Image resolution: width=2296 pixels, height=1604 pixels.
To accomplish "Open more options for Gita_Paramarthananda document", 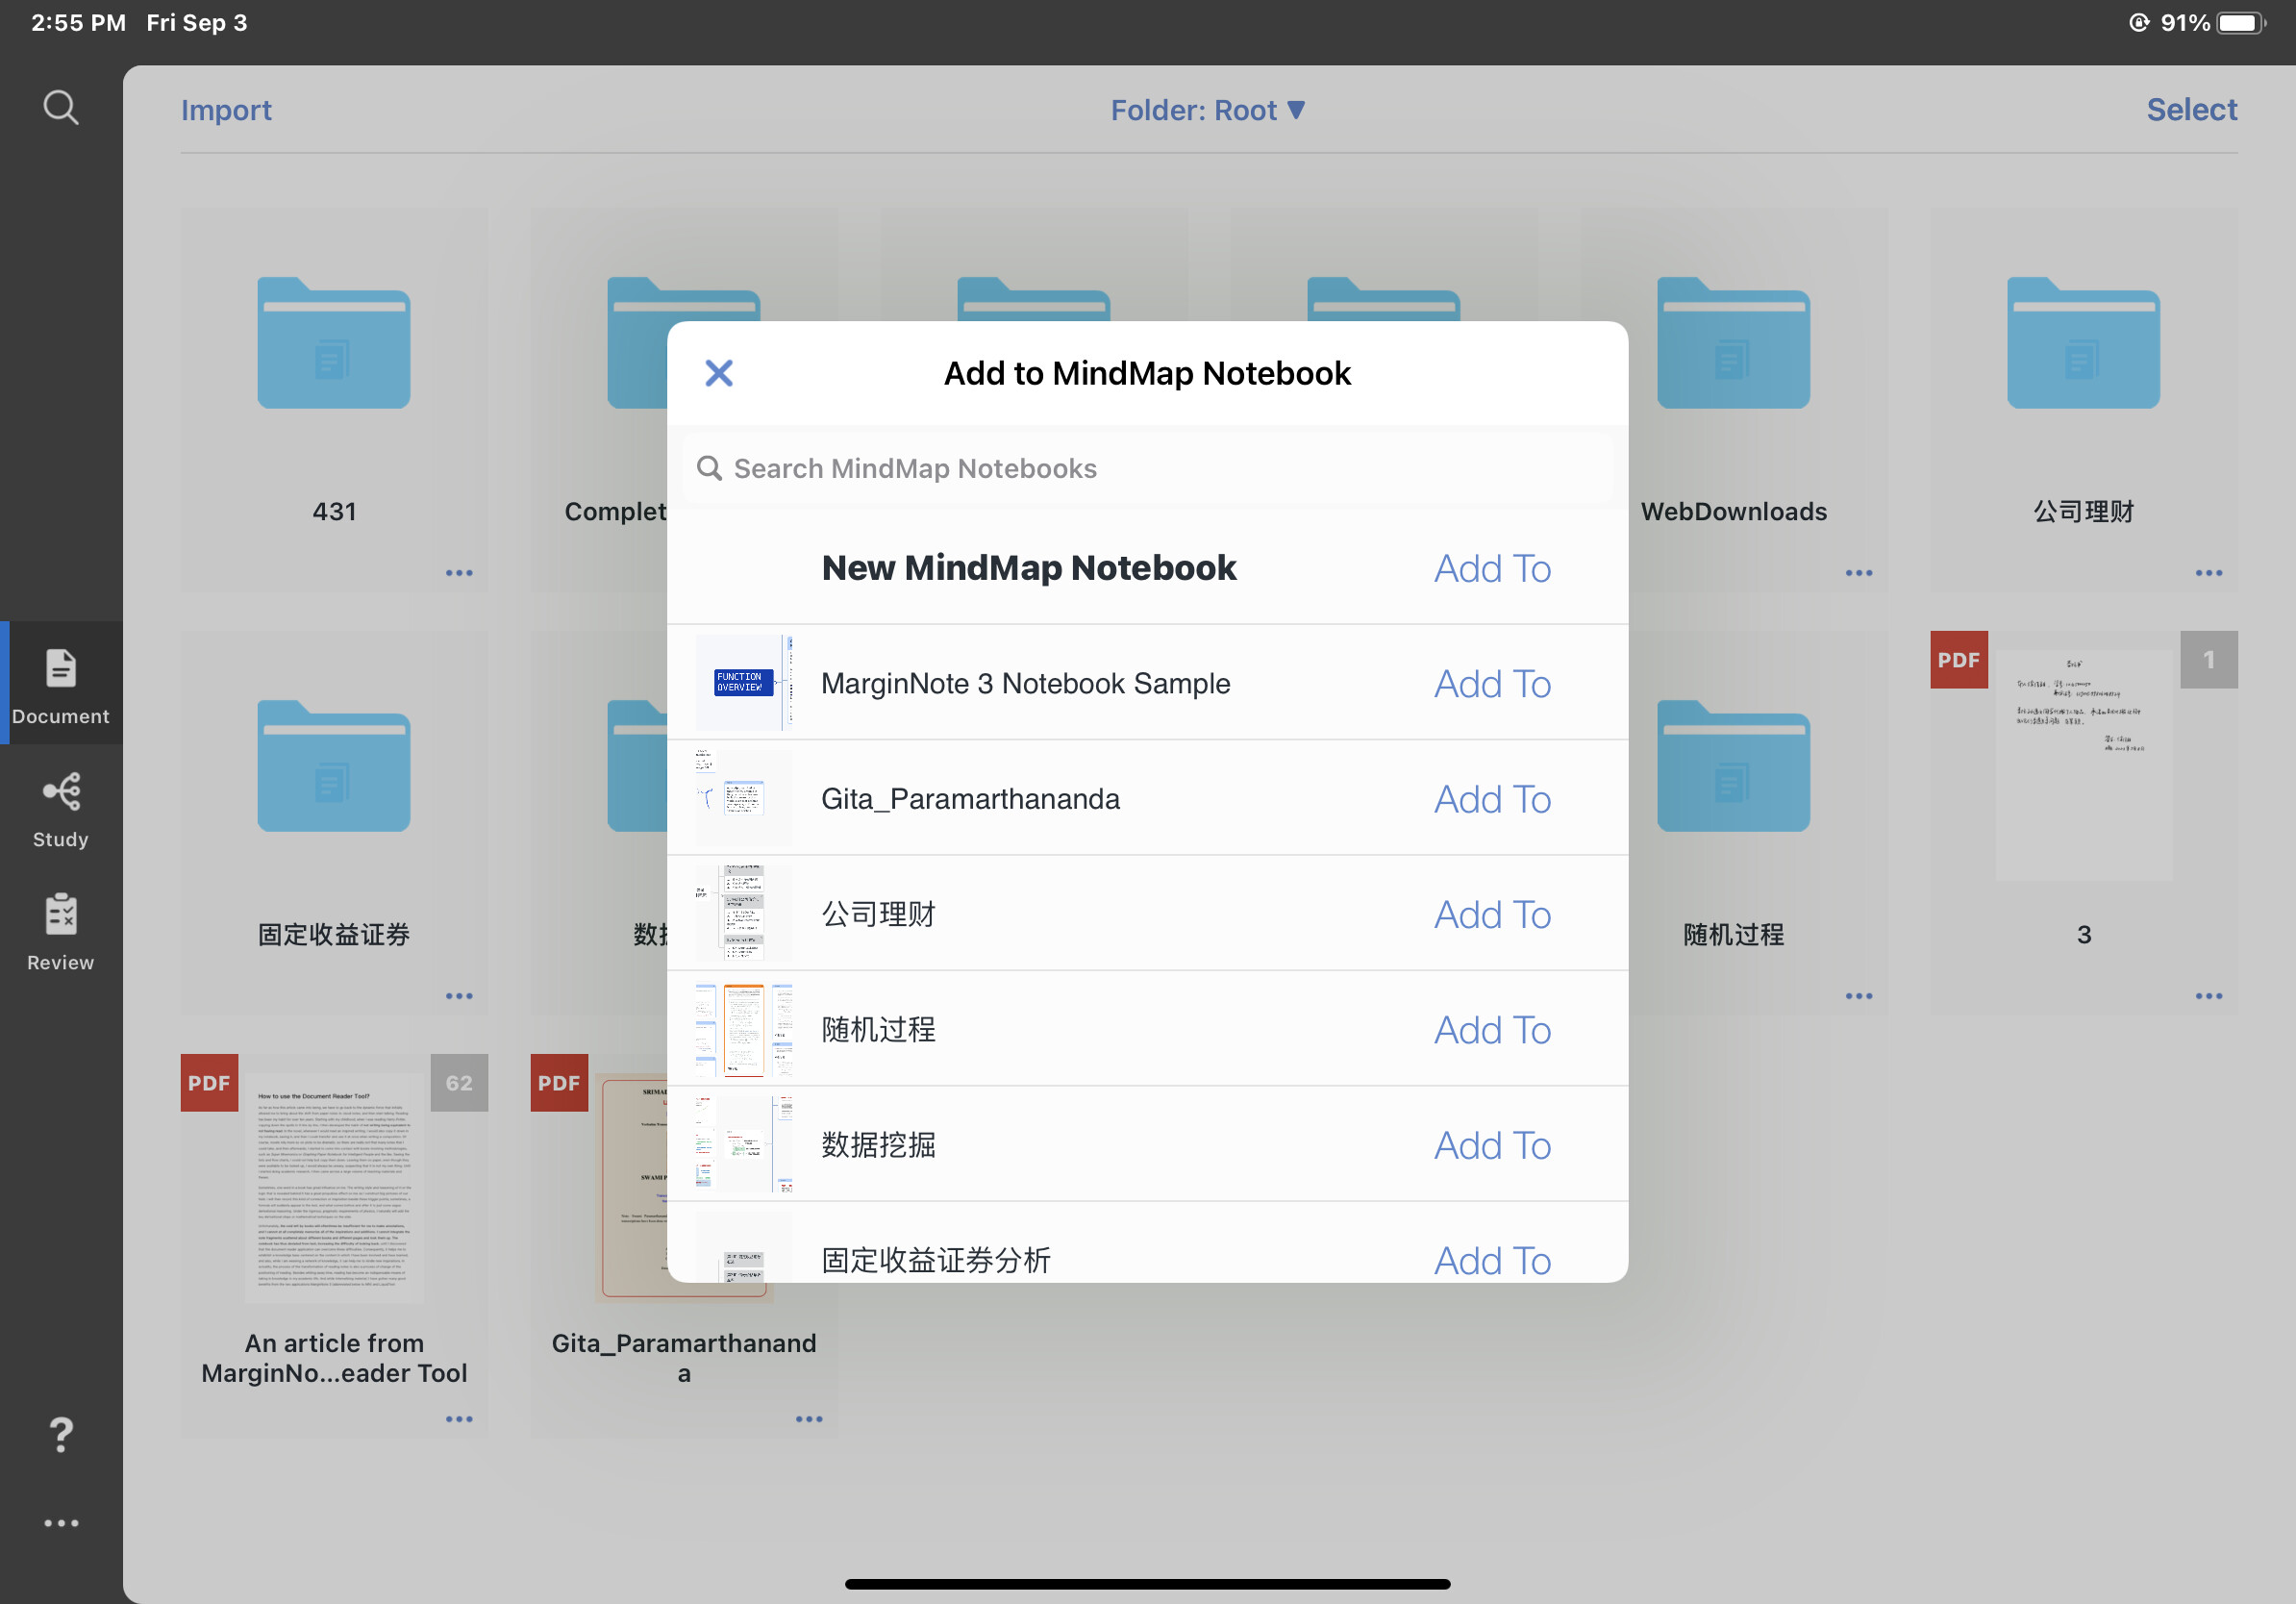I will click(809, 1419).
